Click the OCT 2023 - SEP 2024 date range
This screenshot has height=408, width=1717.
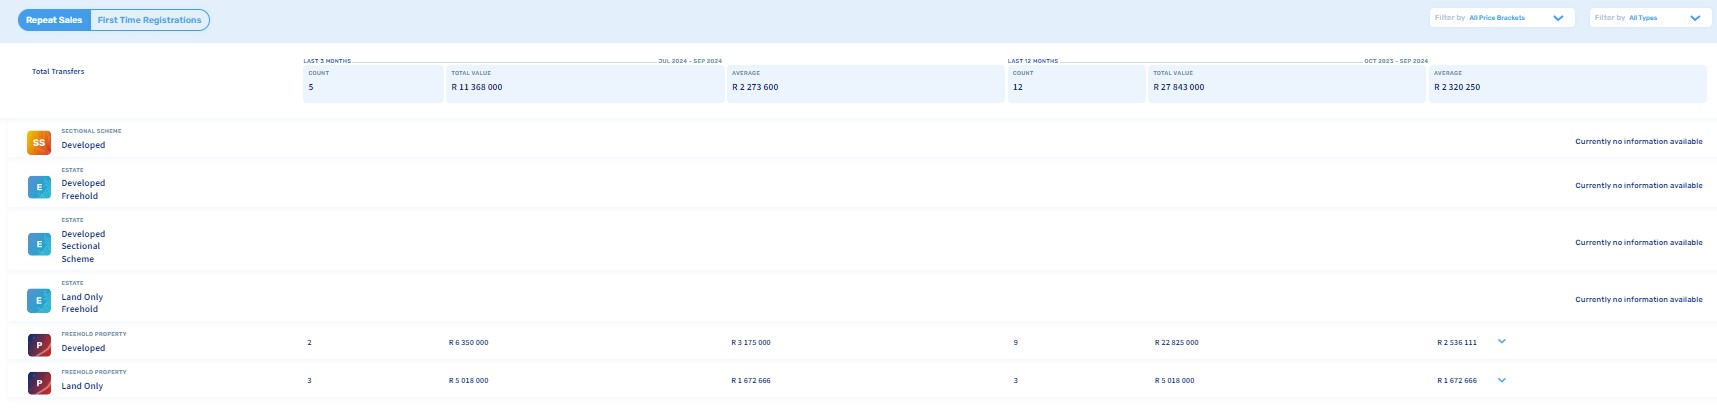click(x=1396, y=61)
